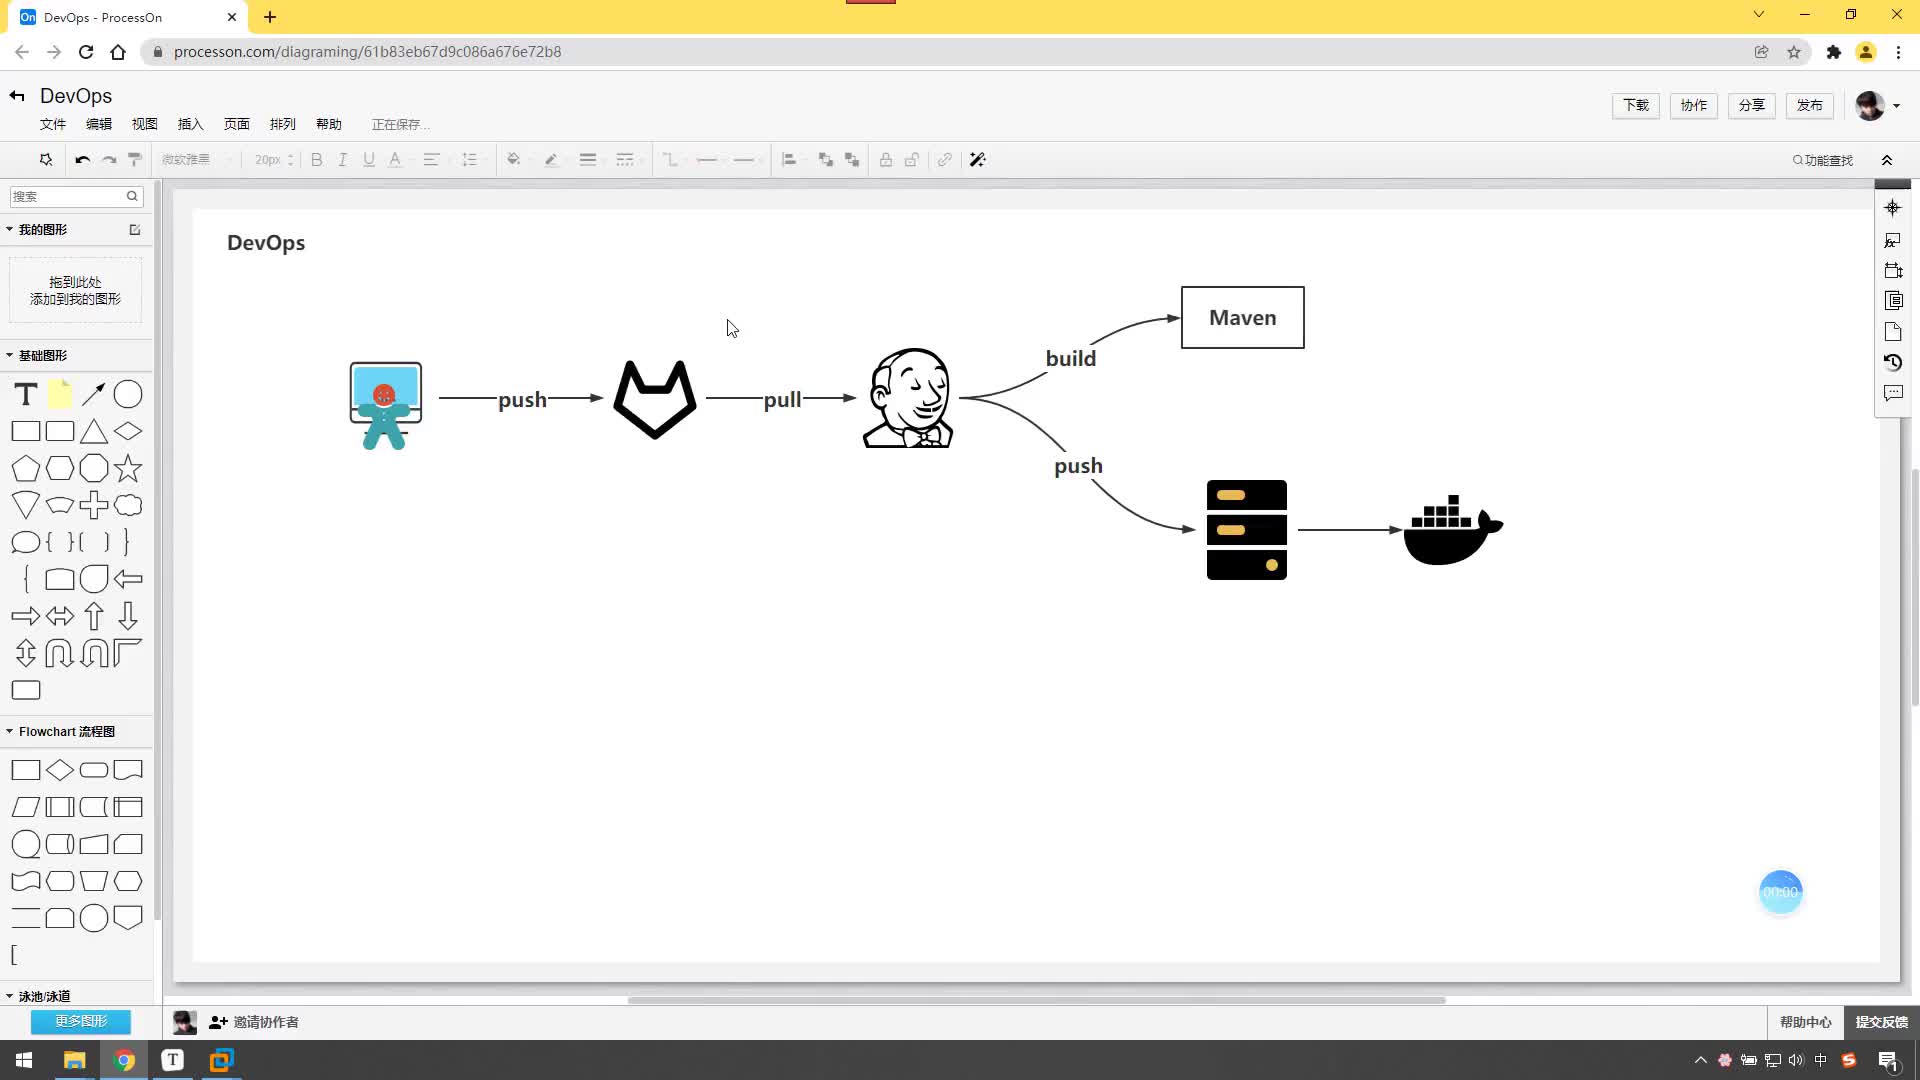Click the bring to front icon
This screenshot has width=1920, height=1080.
[826, 160]
